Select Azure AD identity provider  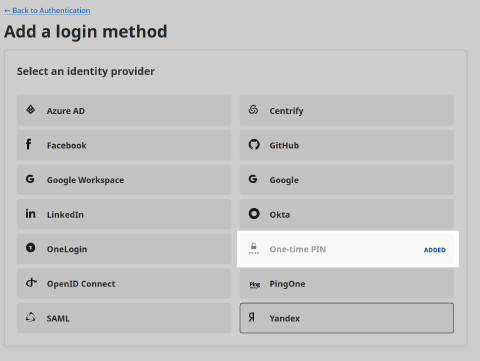(x=124, y=111)
